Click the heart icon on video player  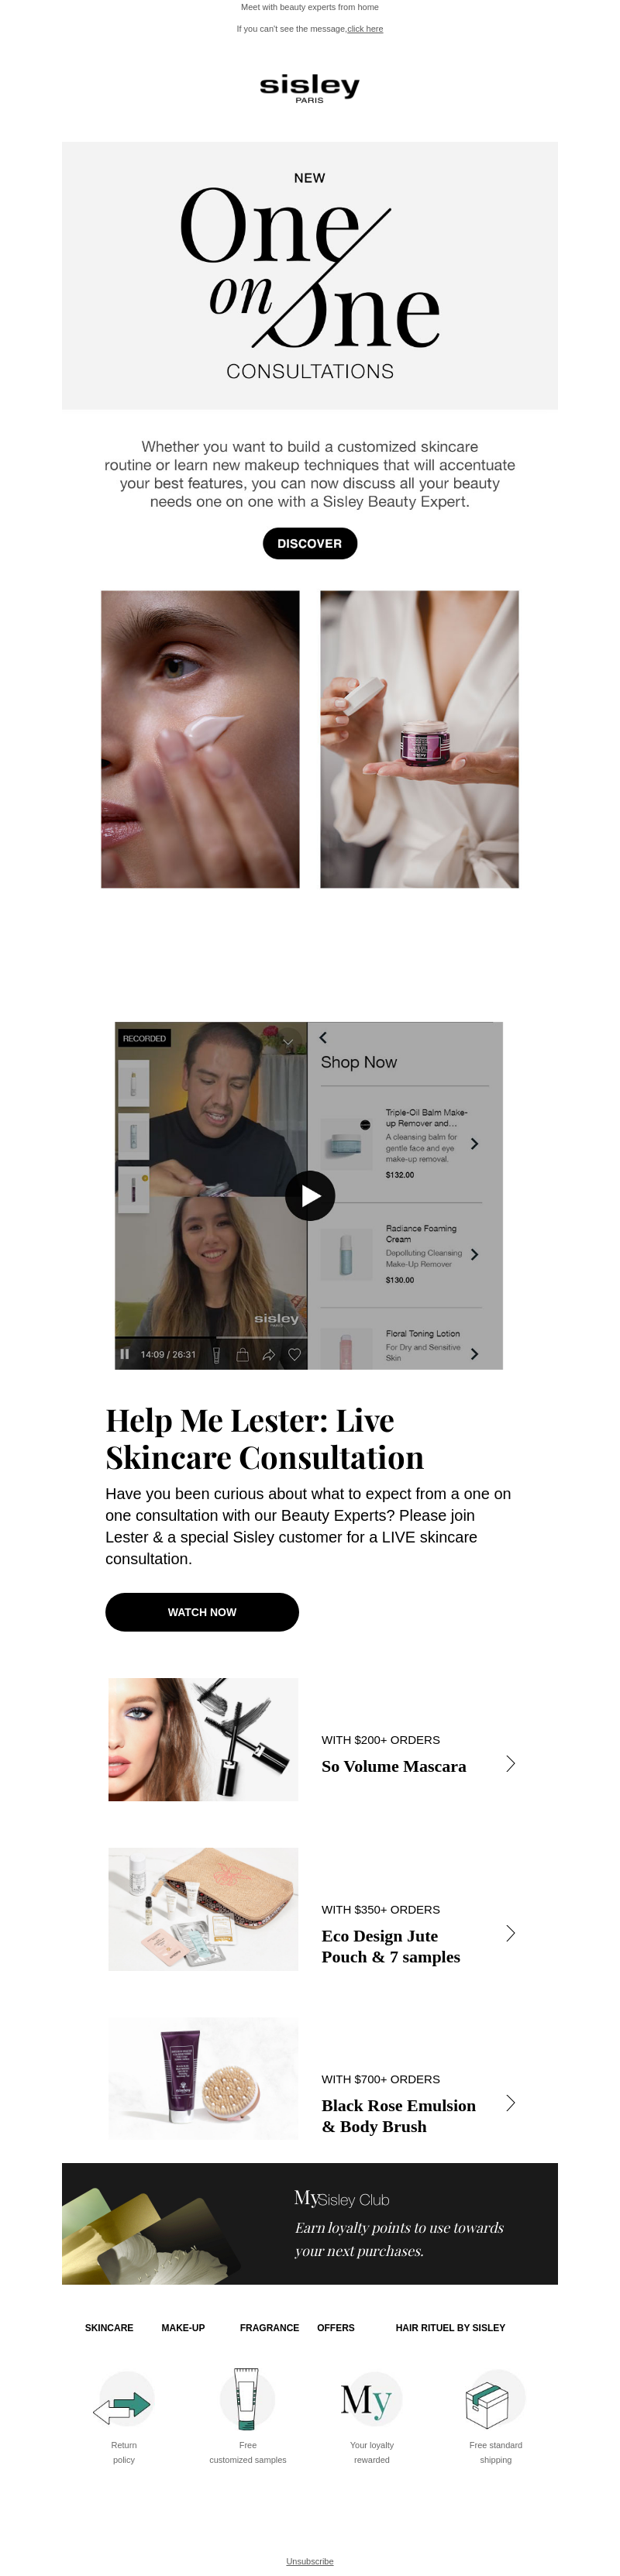tap(295, 1354)
